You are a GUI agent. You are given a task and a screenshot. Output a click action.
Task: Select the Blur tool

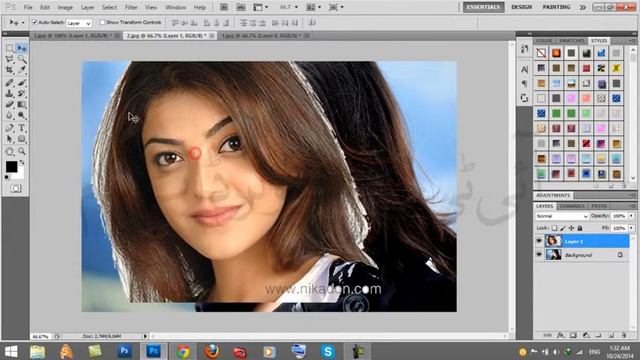coord(9,116)
